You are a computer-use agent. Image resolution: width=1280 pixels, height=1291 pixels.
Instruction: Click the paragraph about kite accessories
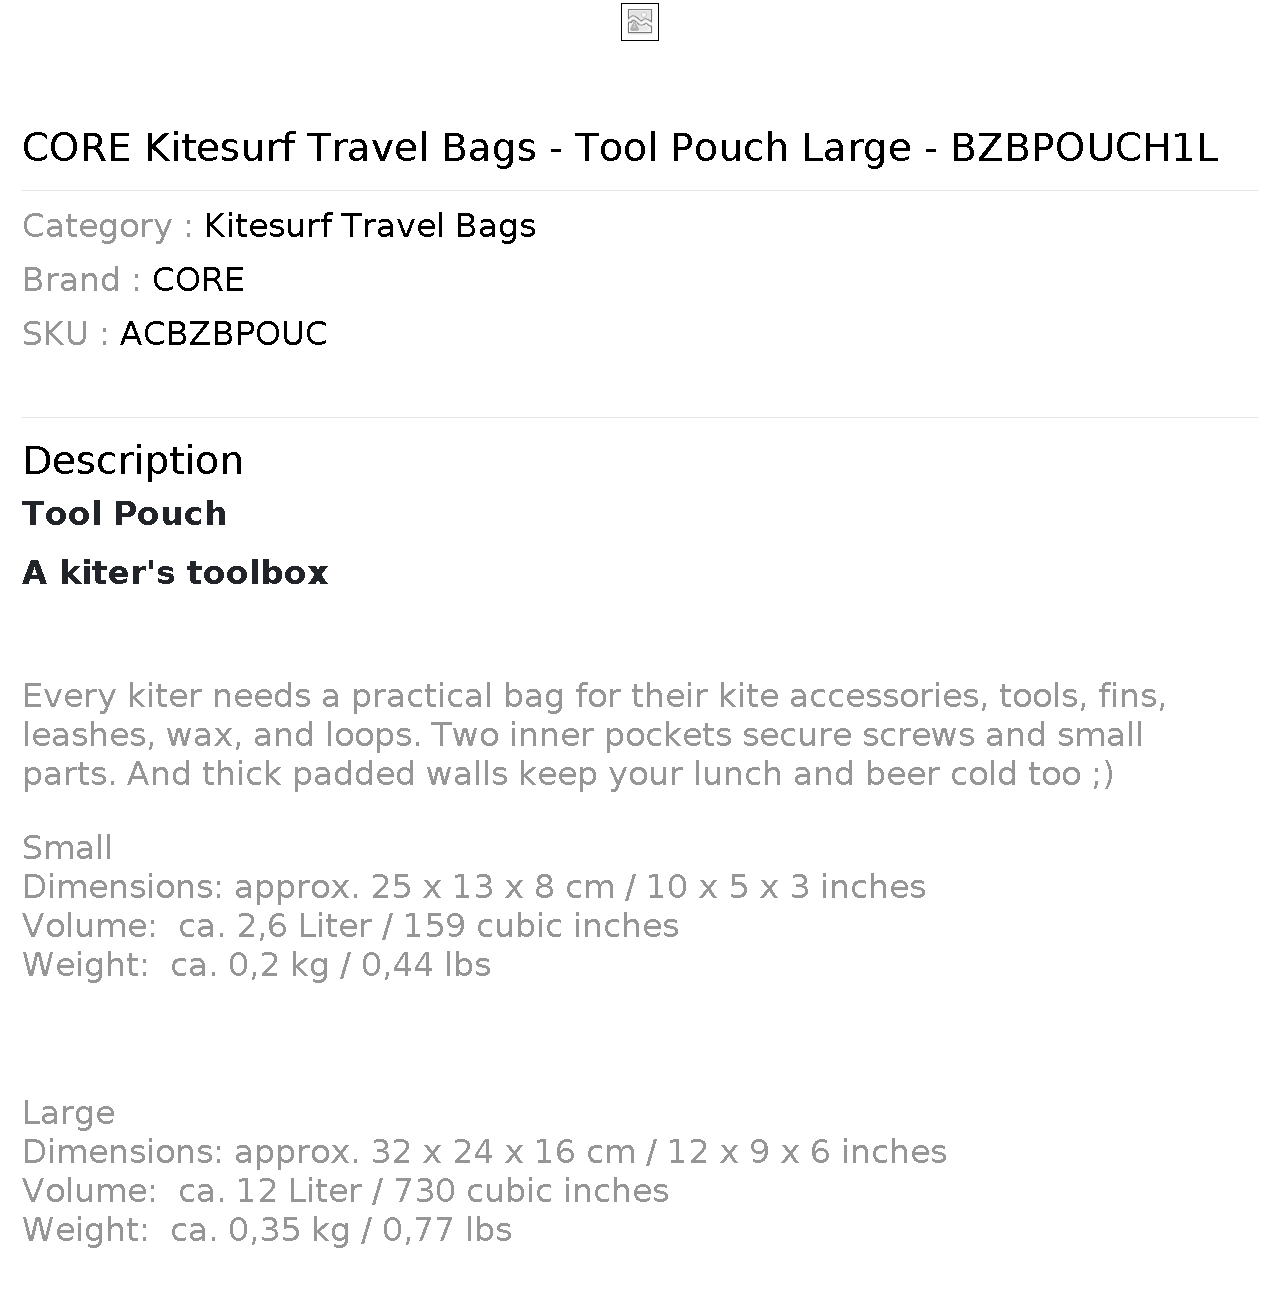click(594, 735)
